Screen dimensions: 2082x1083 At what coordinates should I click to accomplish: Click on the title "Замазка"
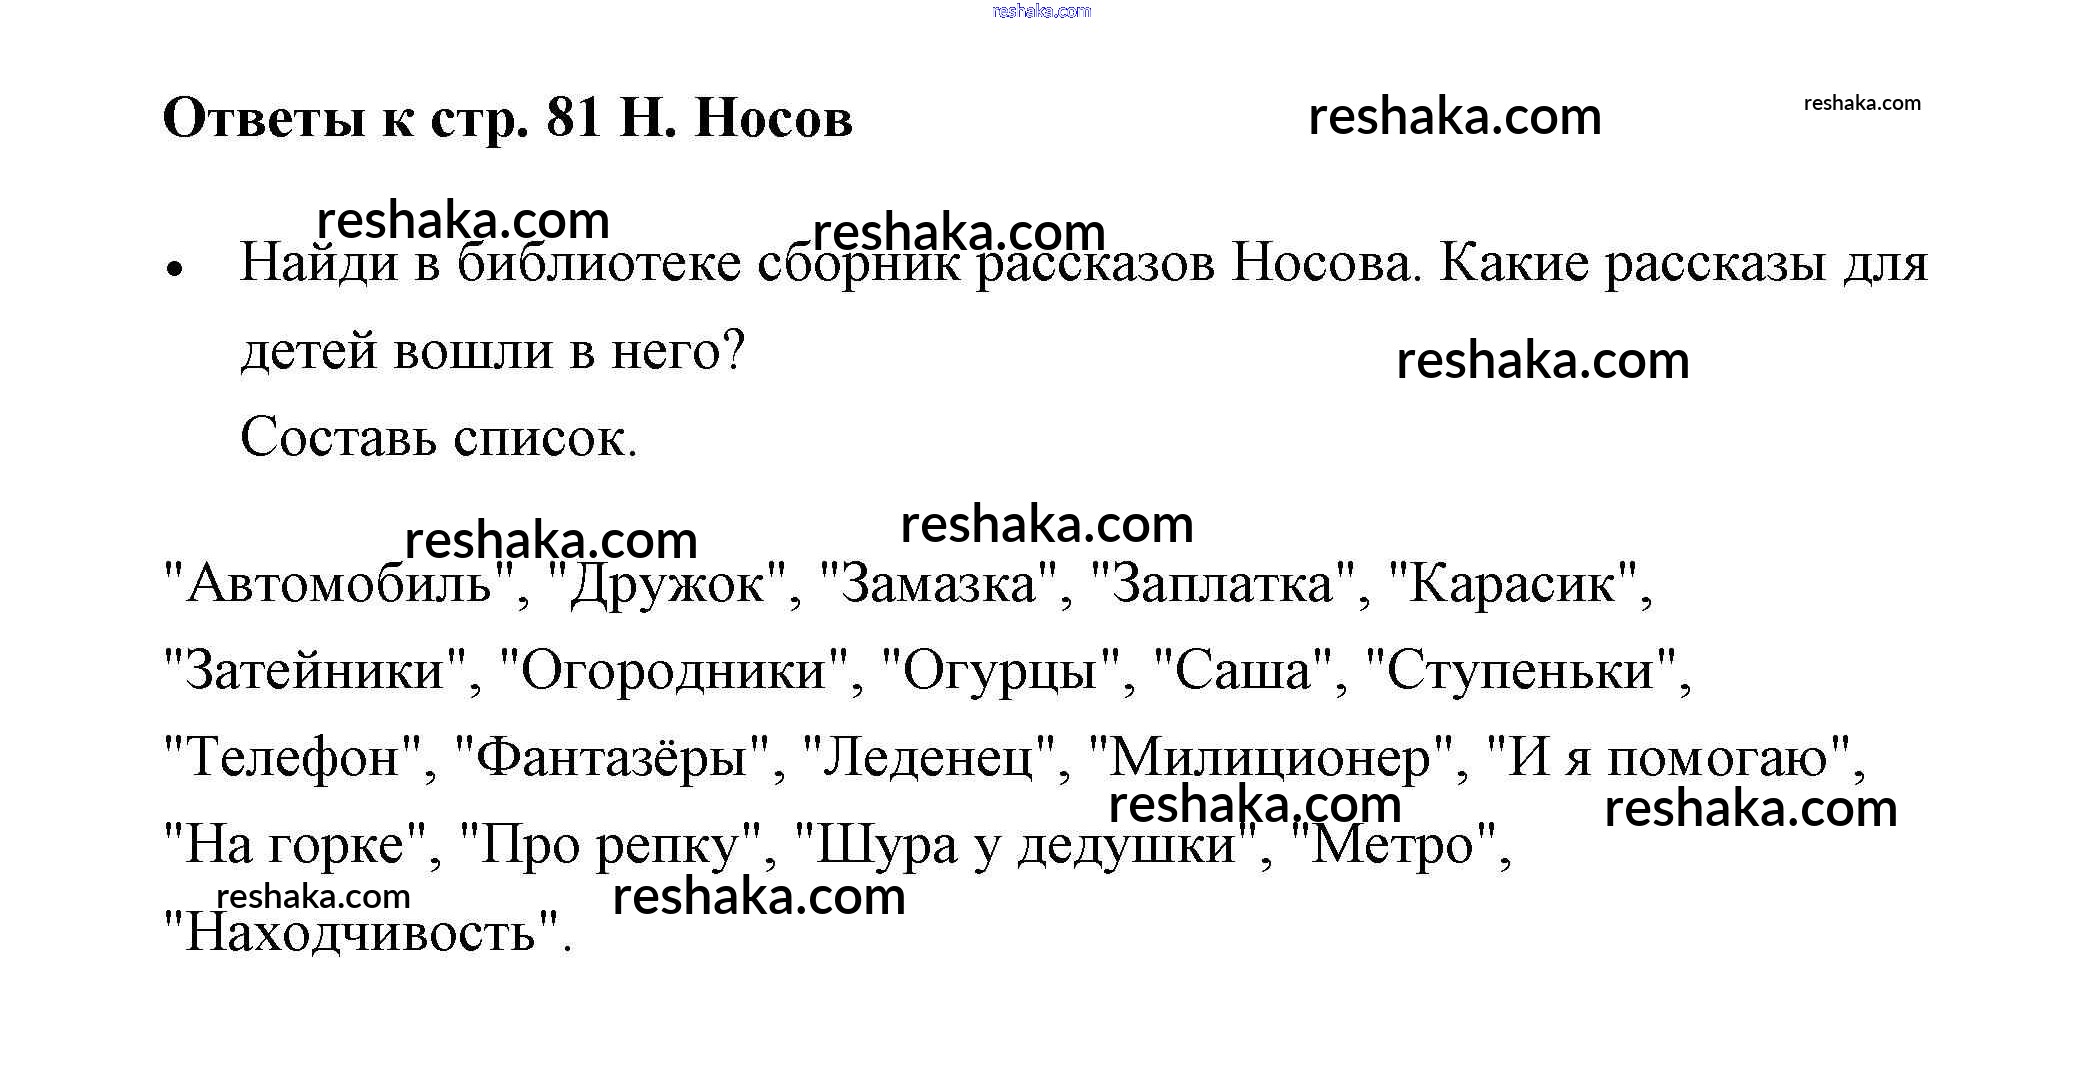[x=938, y=583]
